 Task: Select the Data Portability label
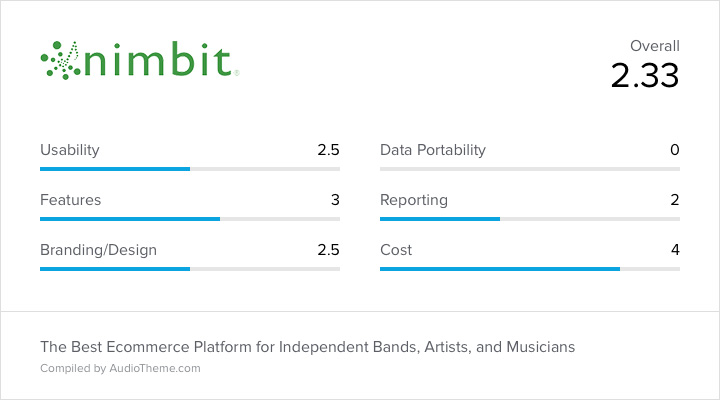point(433,150)
